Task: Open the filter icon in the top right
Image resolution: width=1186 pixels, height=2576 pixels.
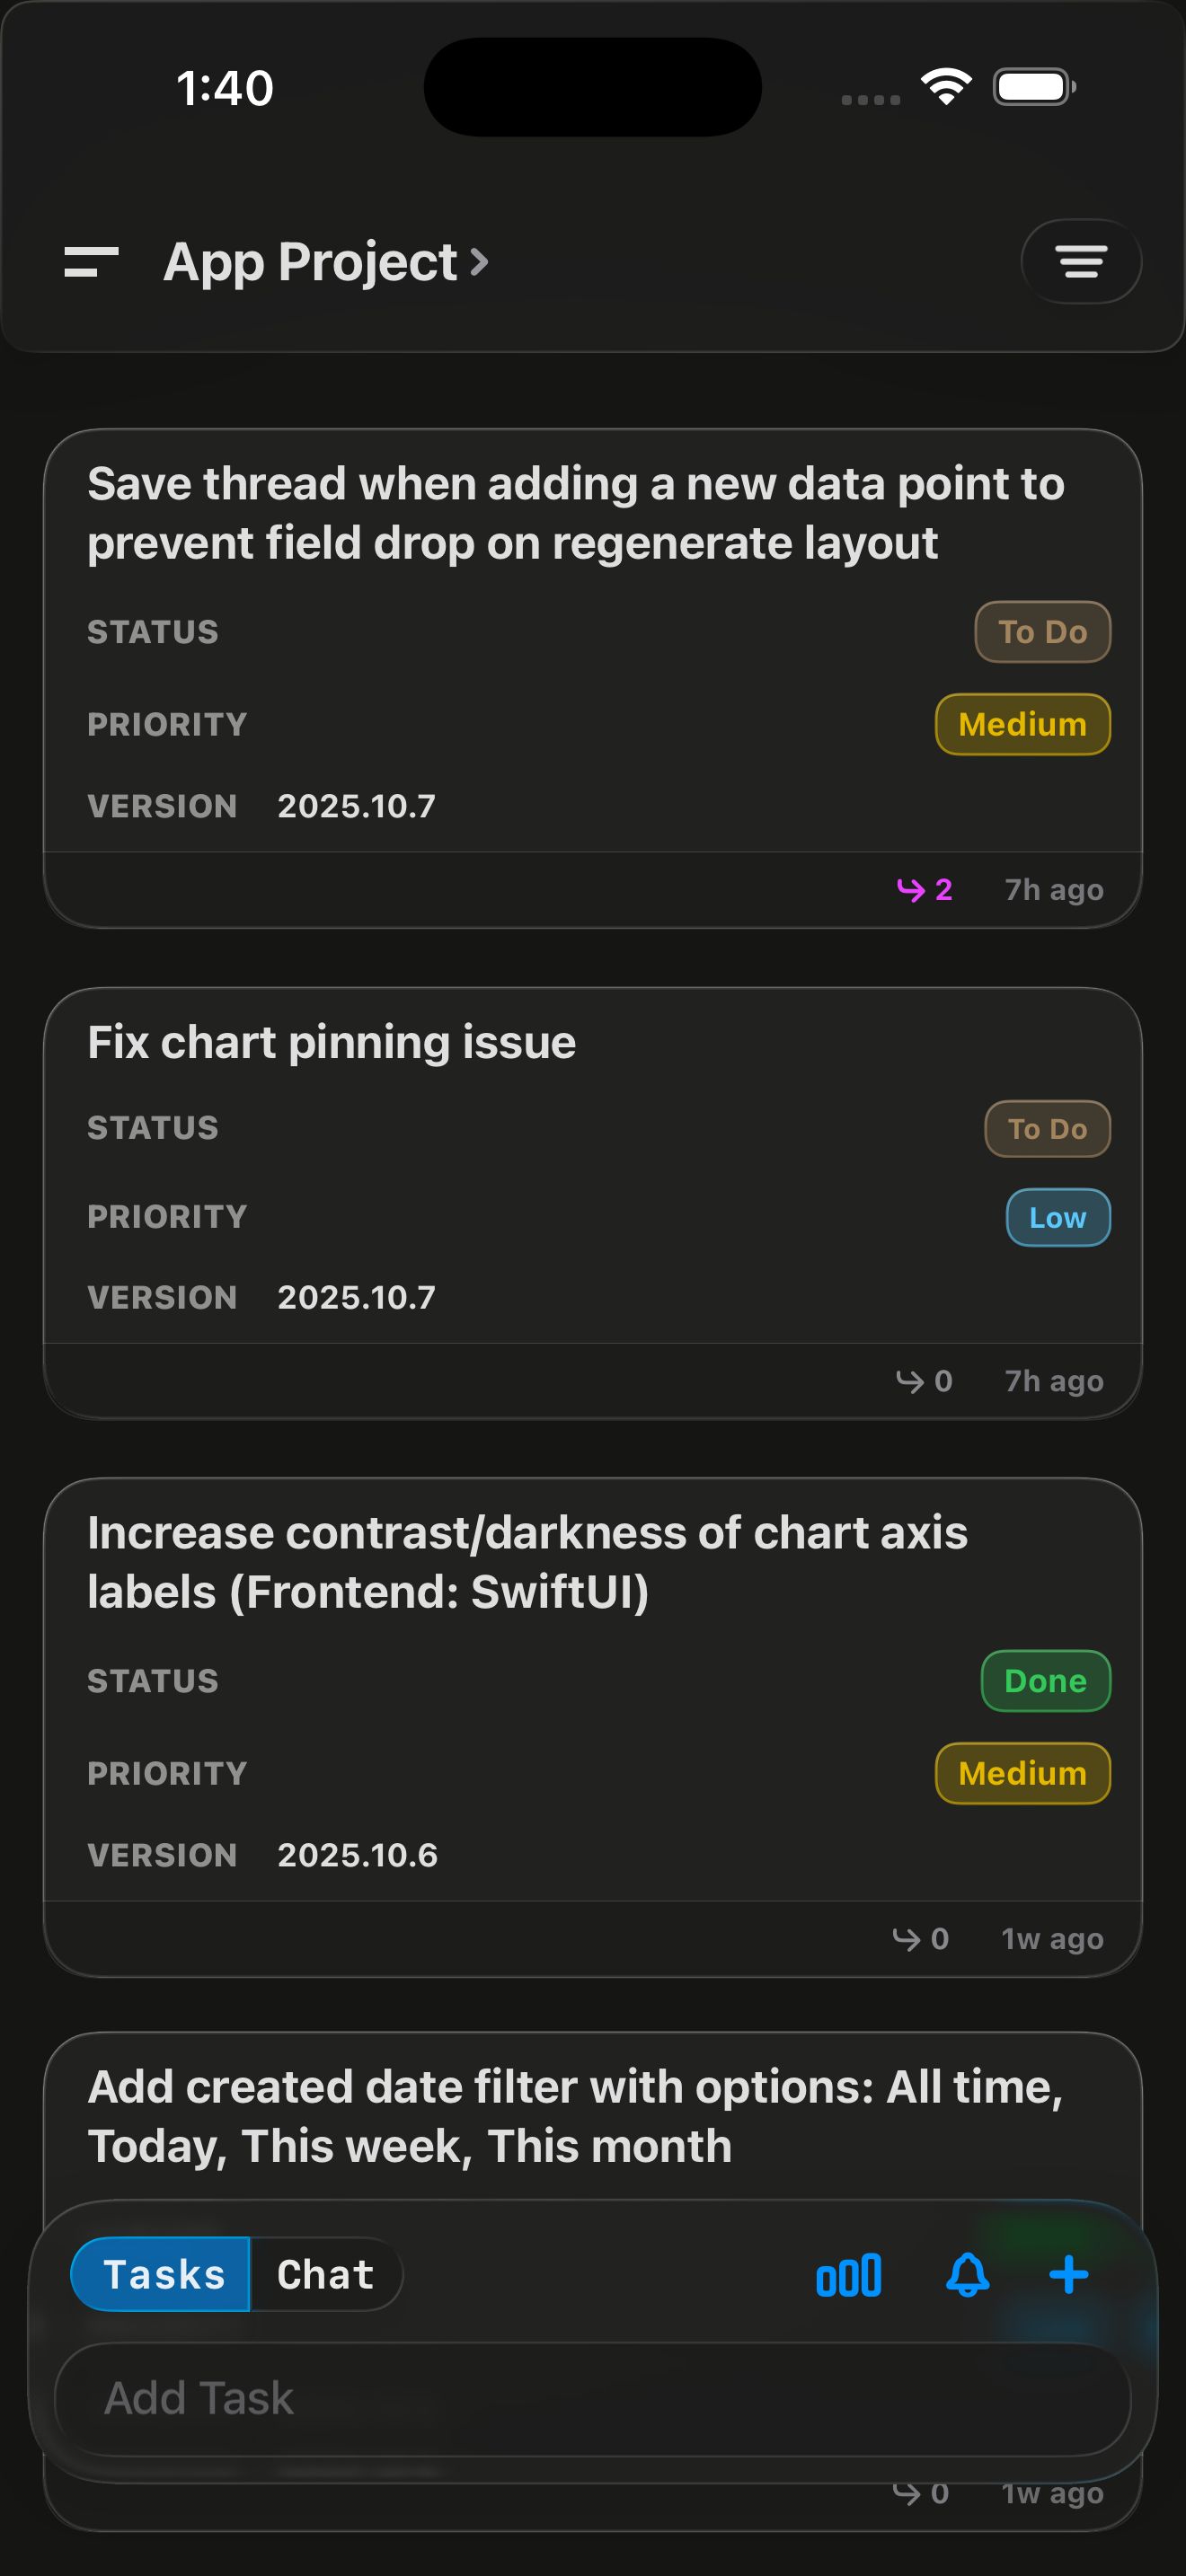Action: click(1080, 262)
